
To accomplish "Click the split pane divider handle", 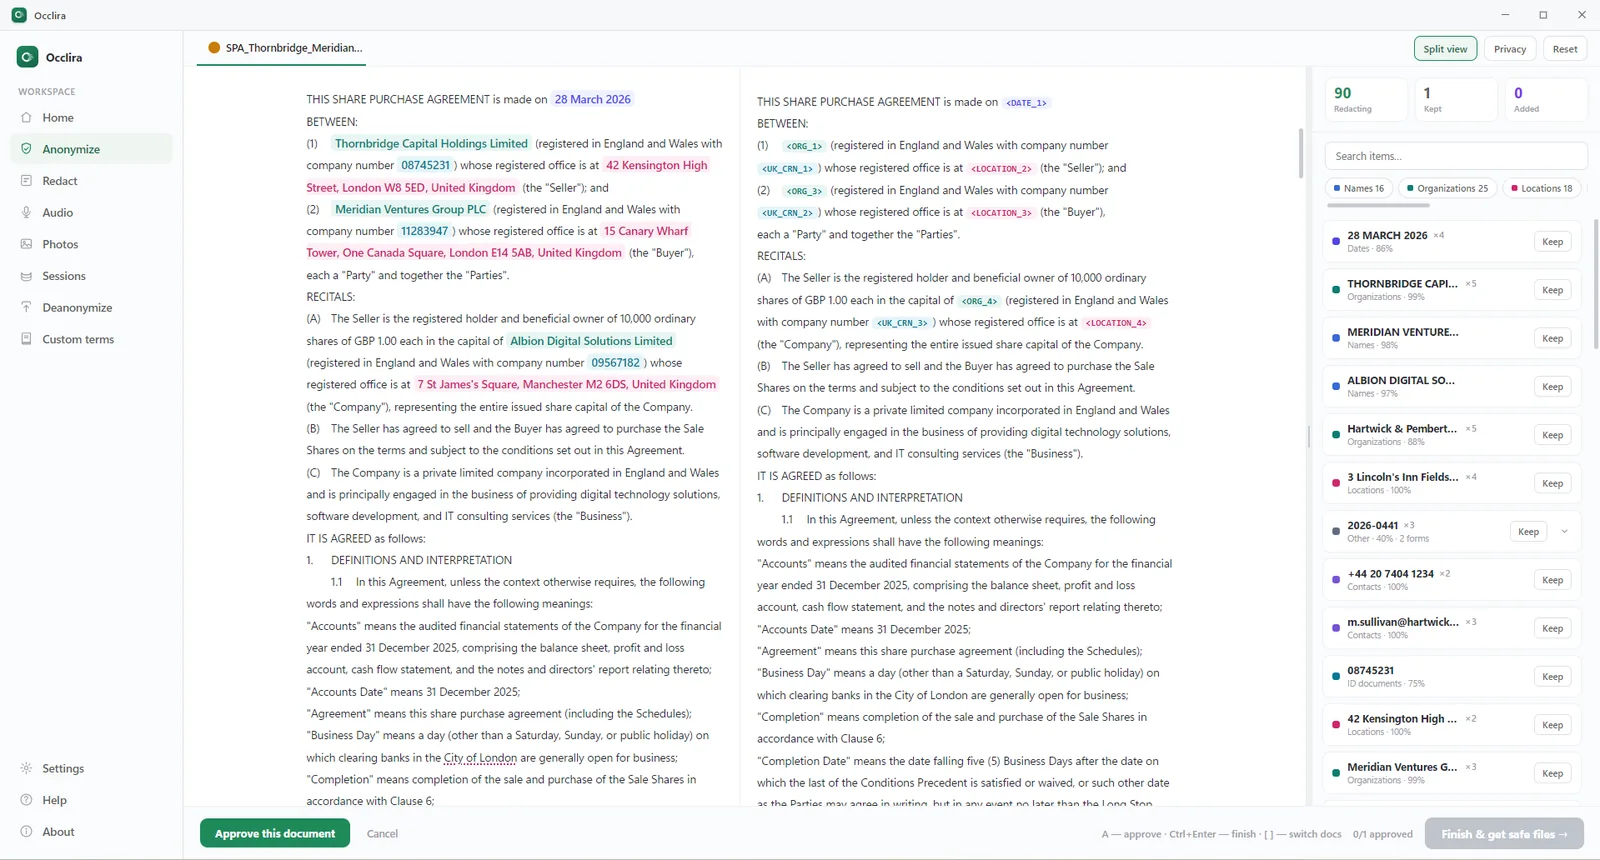I will coord(1309,436).
